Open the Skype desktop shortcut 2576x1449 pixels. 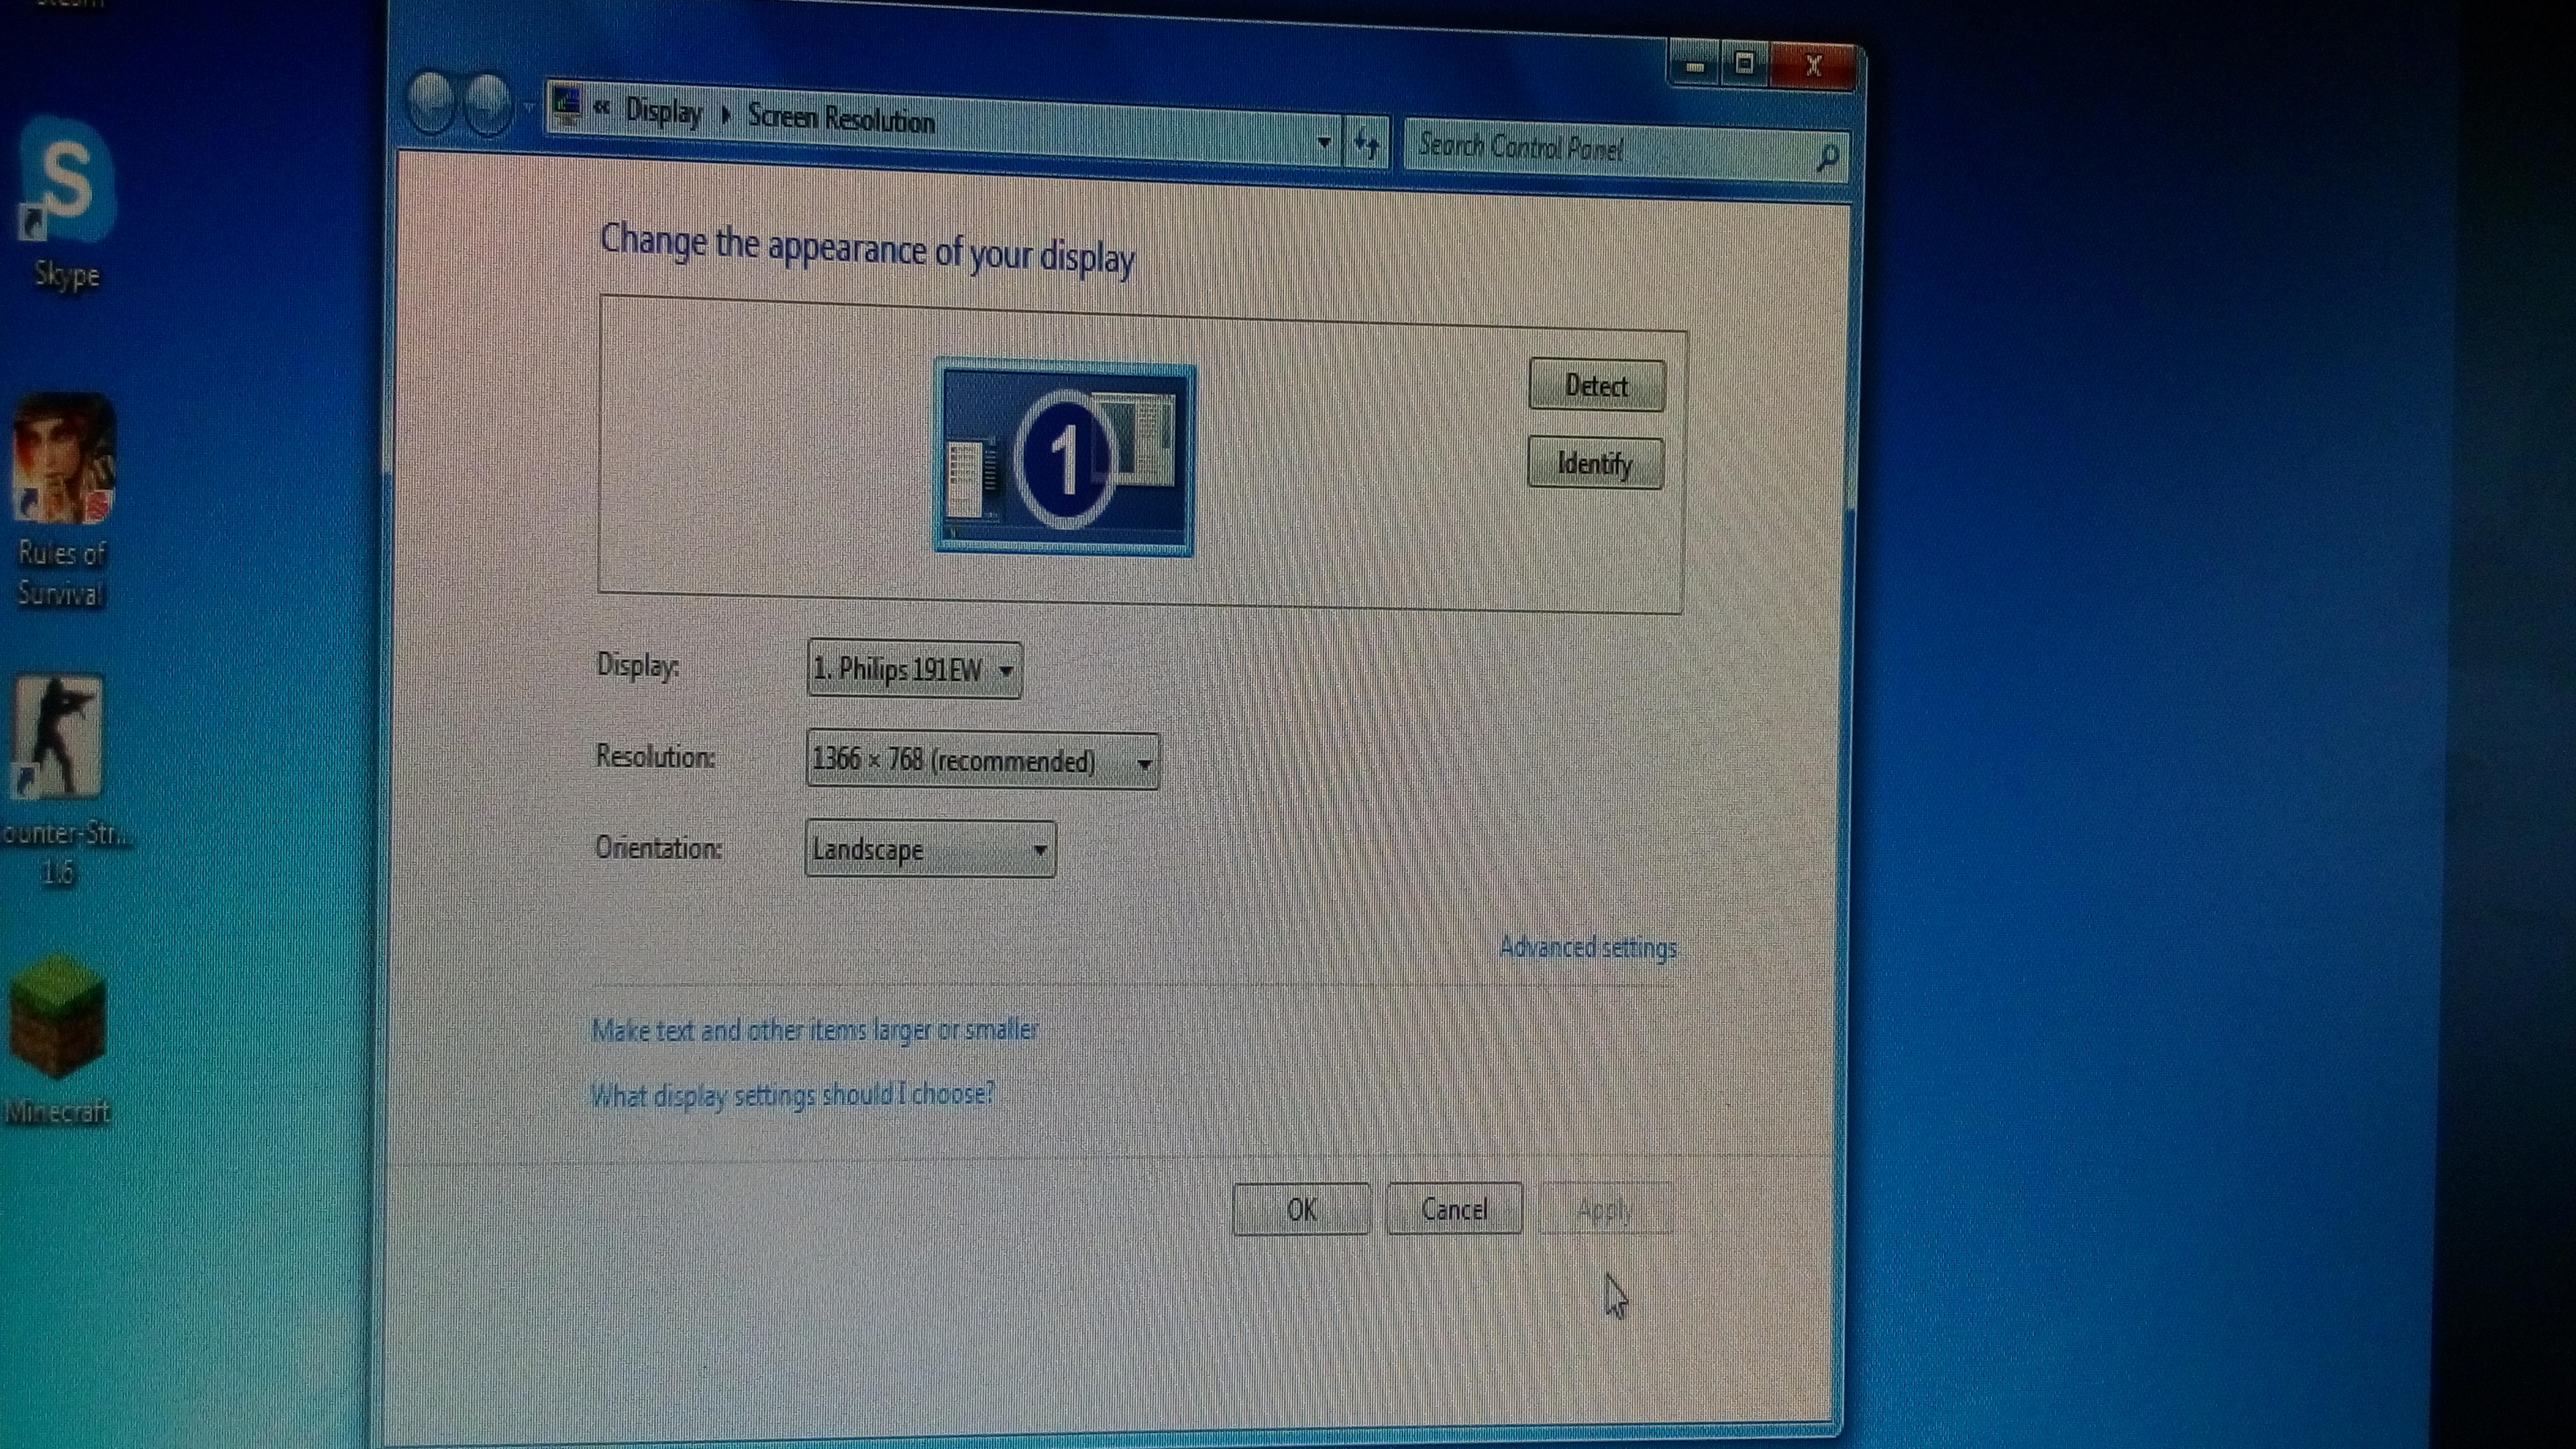[x=66, y=203]
